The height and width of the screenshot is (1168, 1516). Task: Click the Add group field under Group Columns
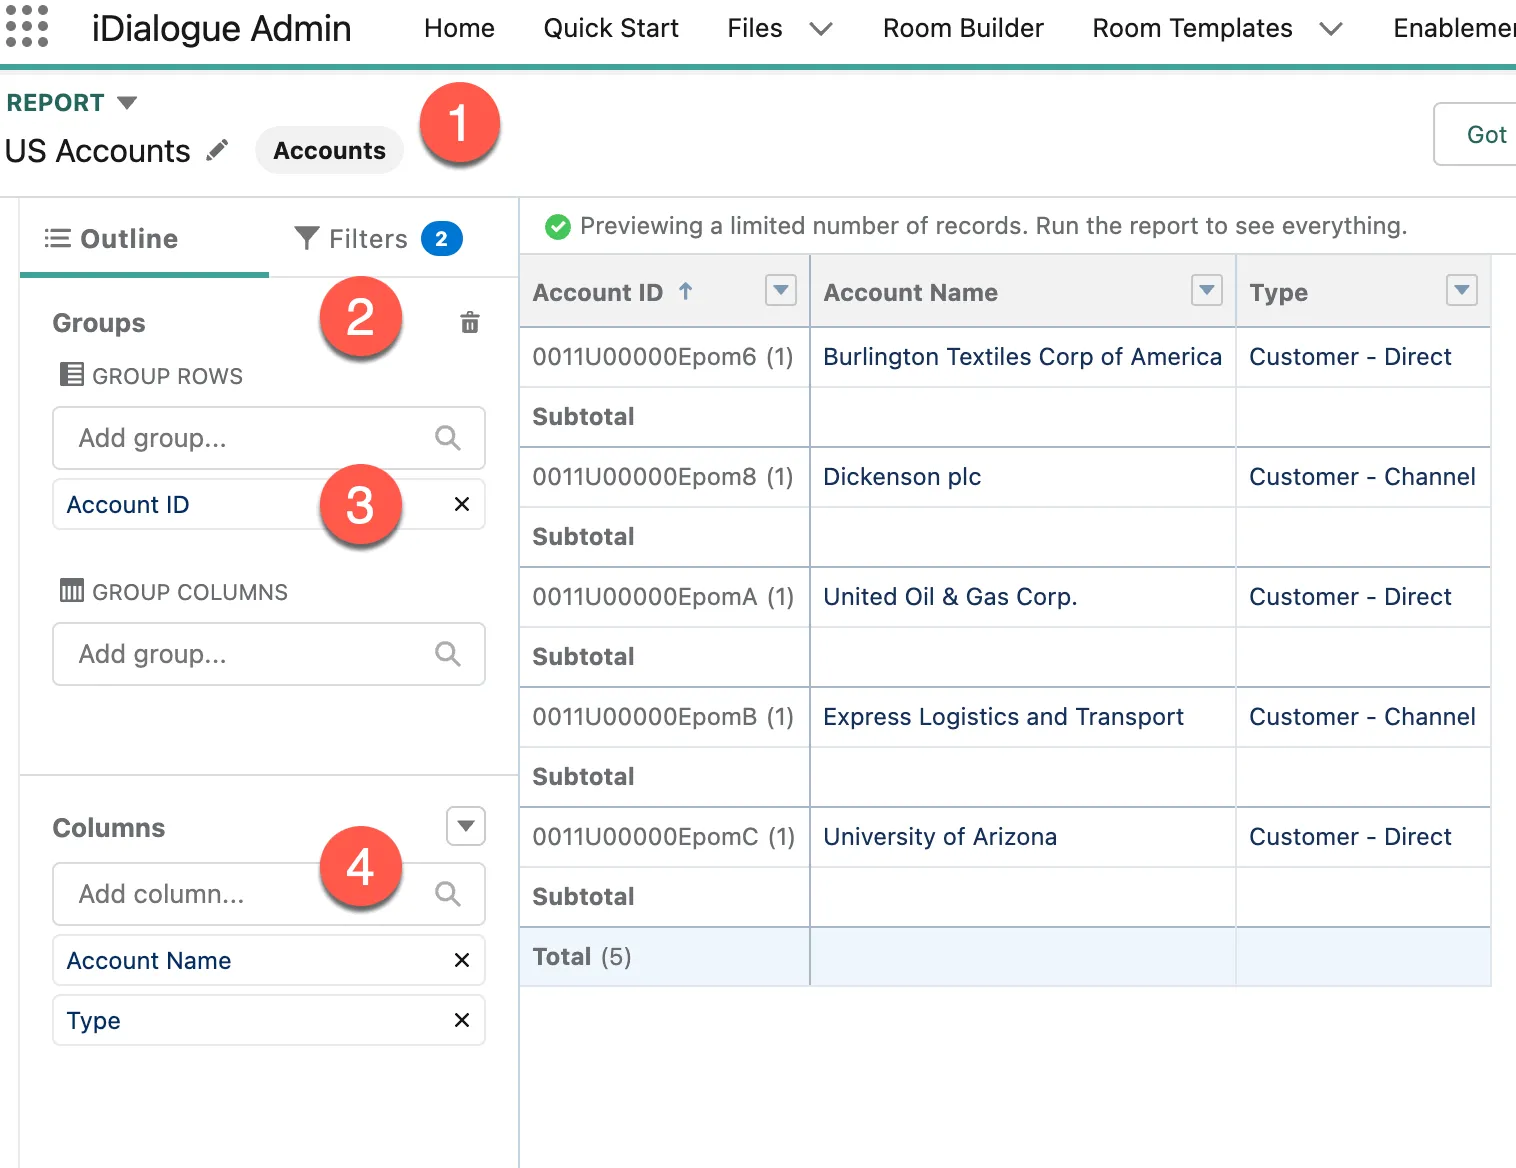pyautogui.click(x=269, y=653)
